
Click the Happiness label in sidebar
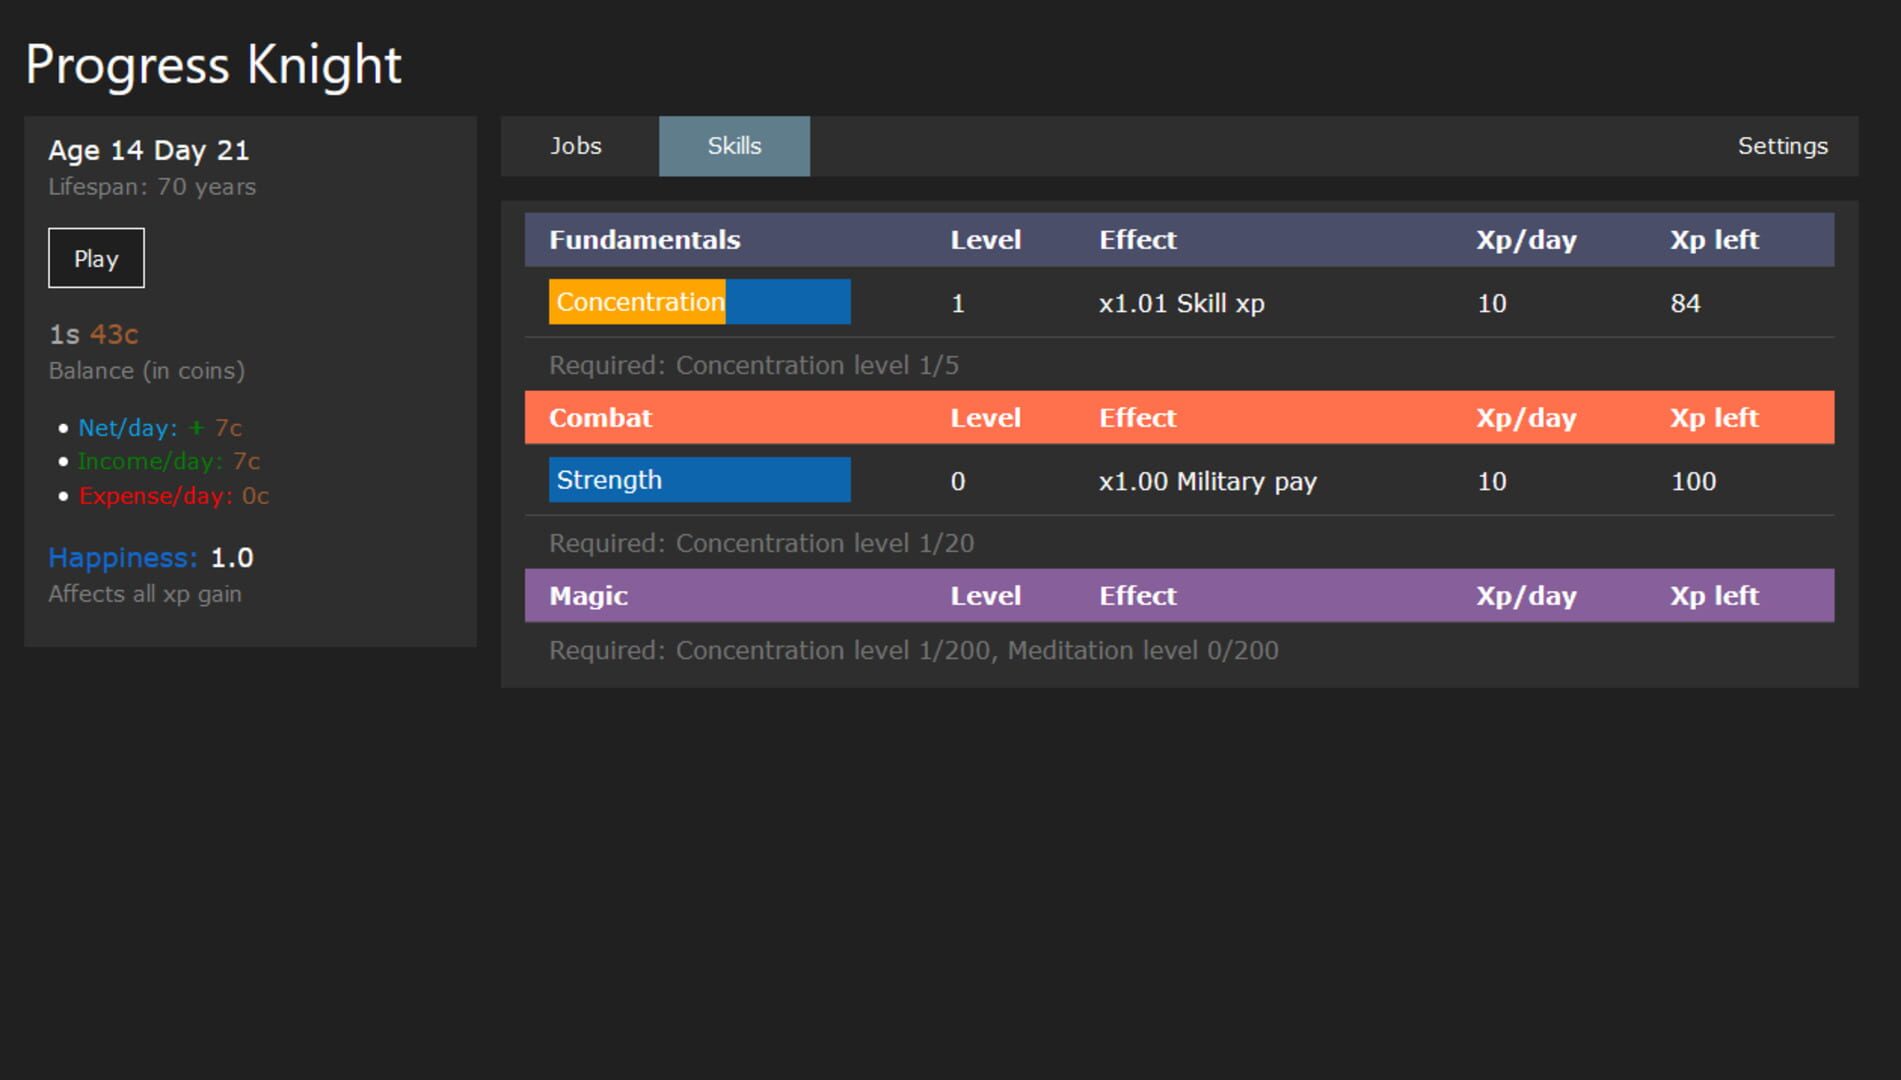(123, 558)
